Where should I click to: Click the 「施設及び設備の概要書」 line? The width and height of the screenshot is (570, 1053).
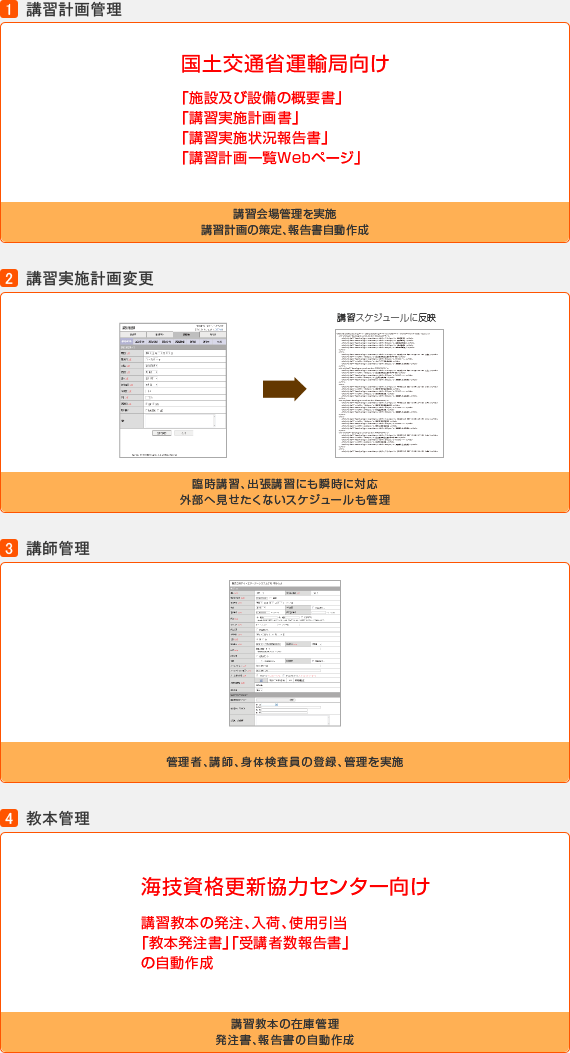click(x=263, y=99)
